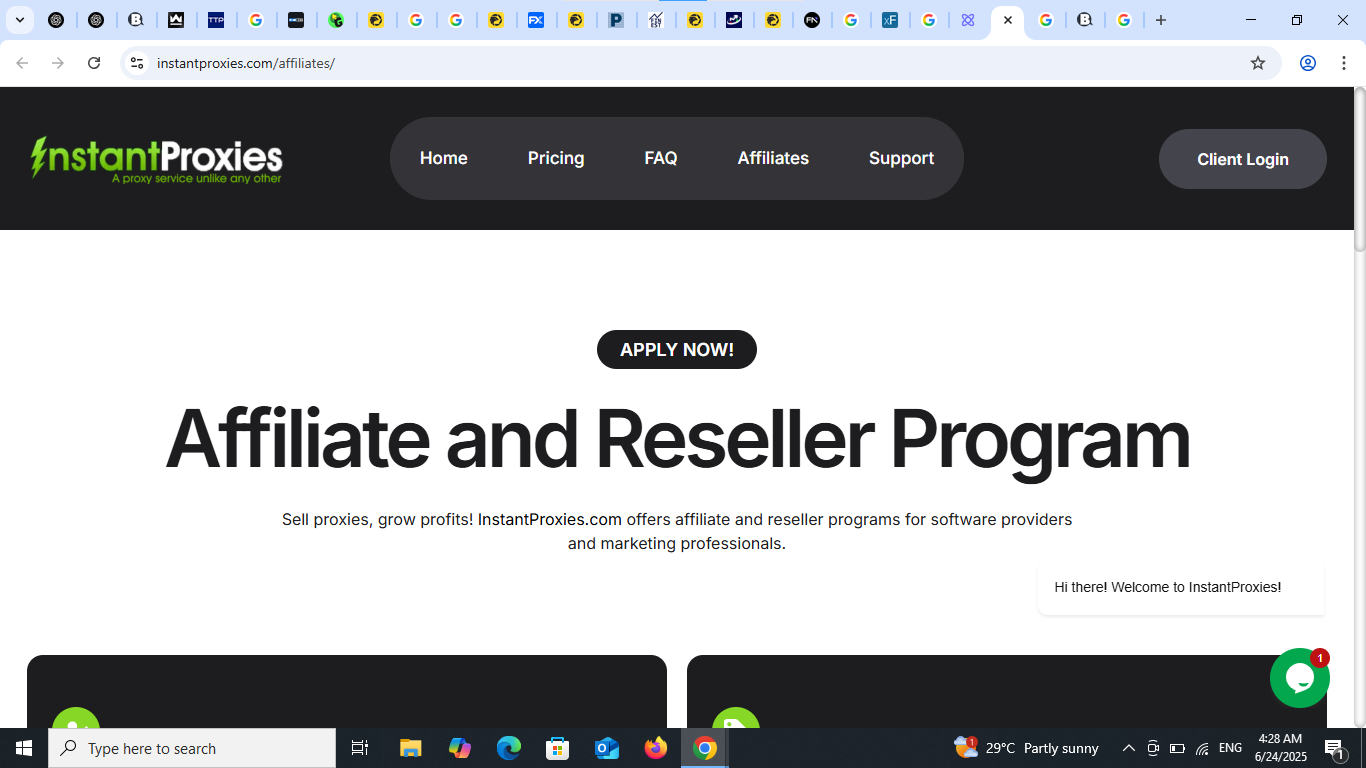This screenshot has height=768, width=1366.
Task: Open Firefox from the taskbar
Action: click(656, 748)
